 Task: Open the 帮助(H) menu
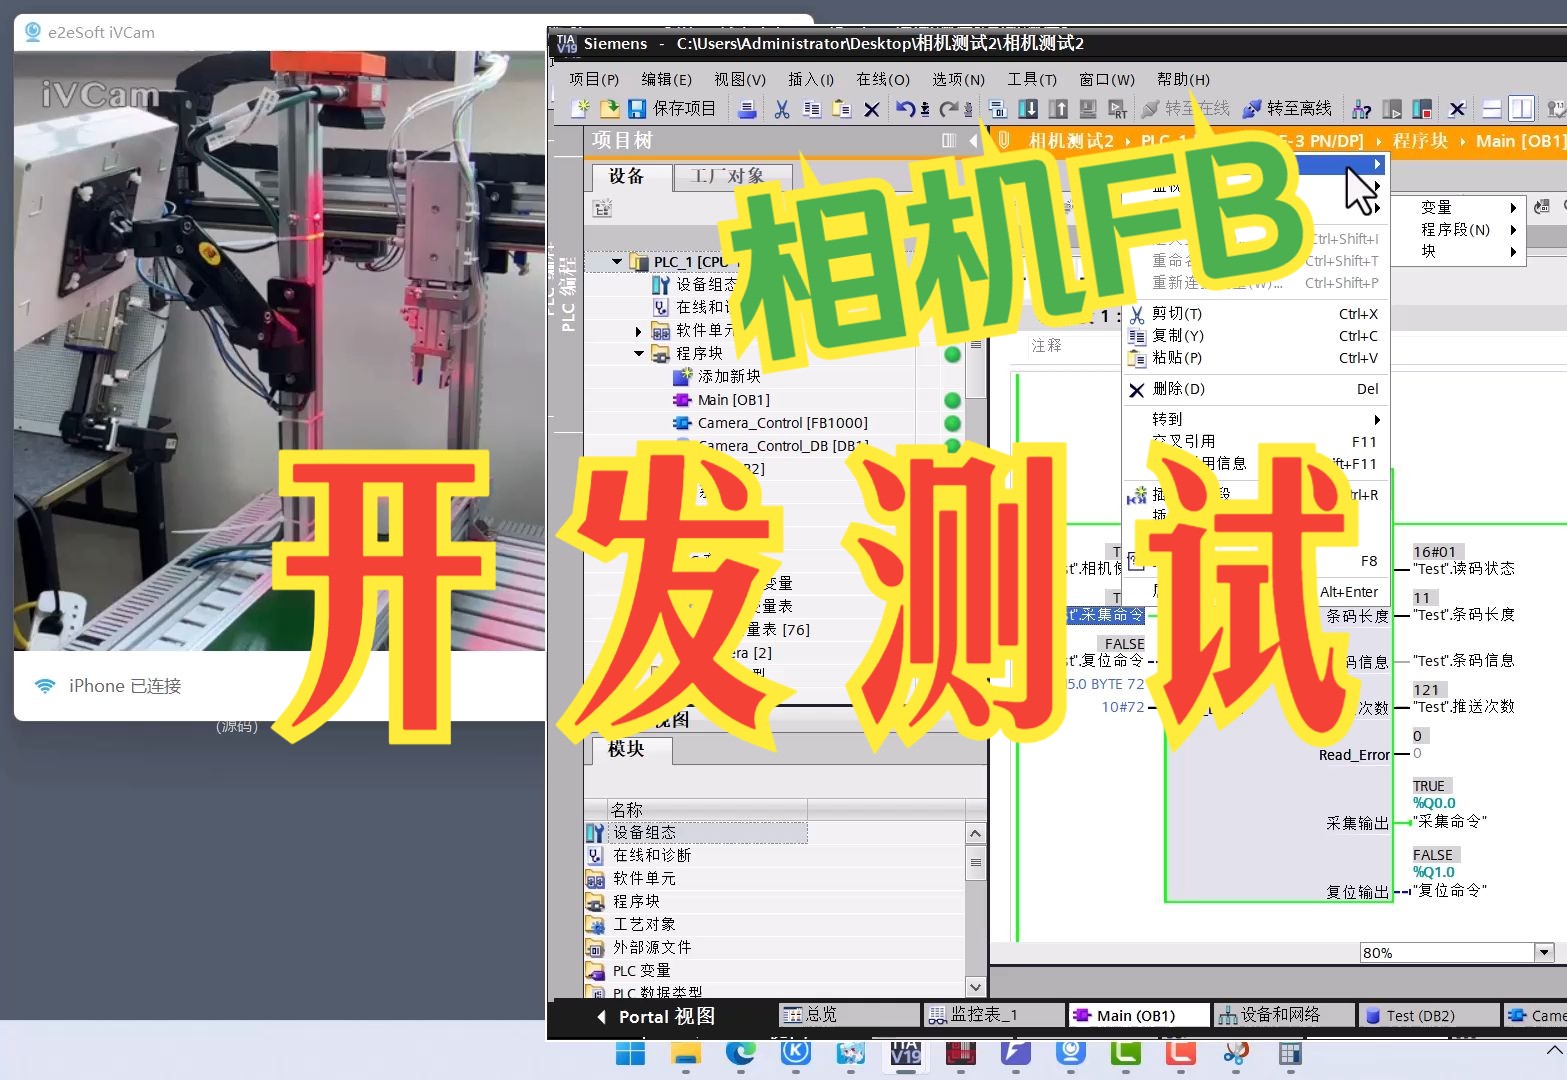pyautogui.click(x=1183, y=79)
